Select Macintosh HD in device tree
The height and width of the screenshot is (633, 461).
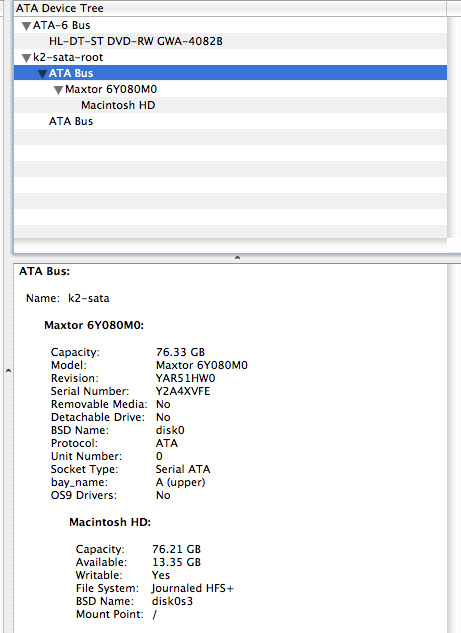230,105
